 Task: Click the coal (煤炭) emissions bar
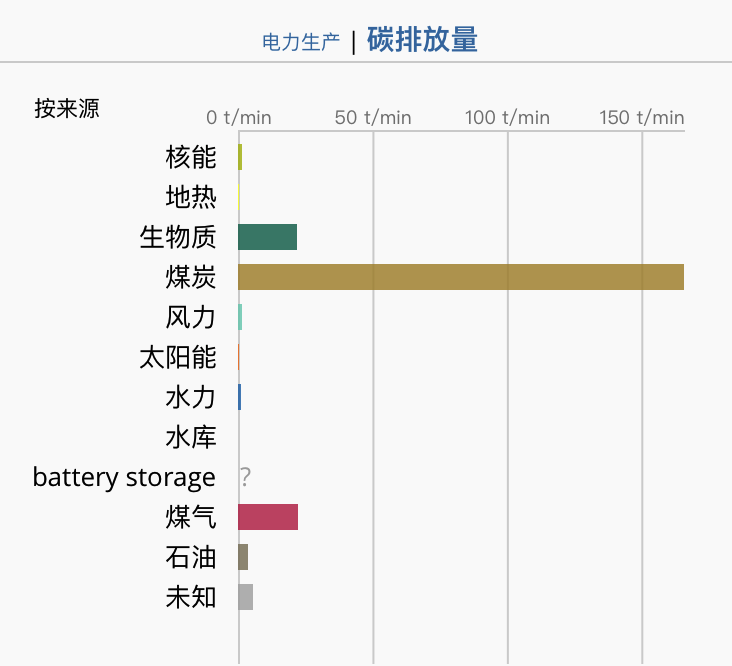tap(461, 277)
